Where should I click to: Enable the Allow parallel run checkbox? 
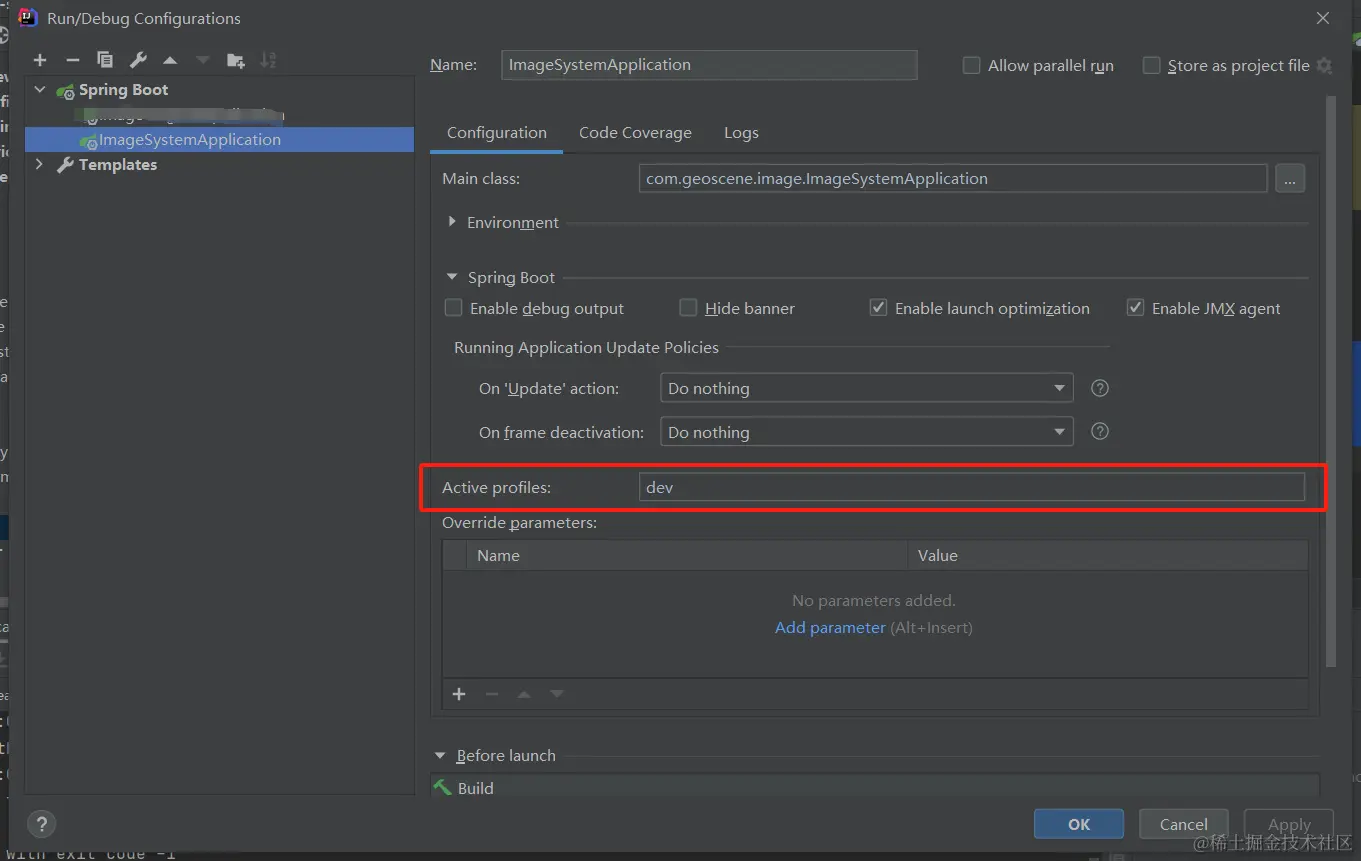tap(971, 66)
